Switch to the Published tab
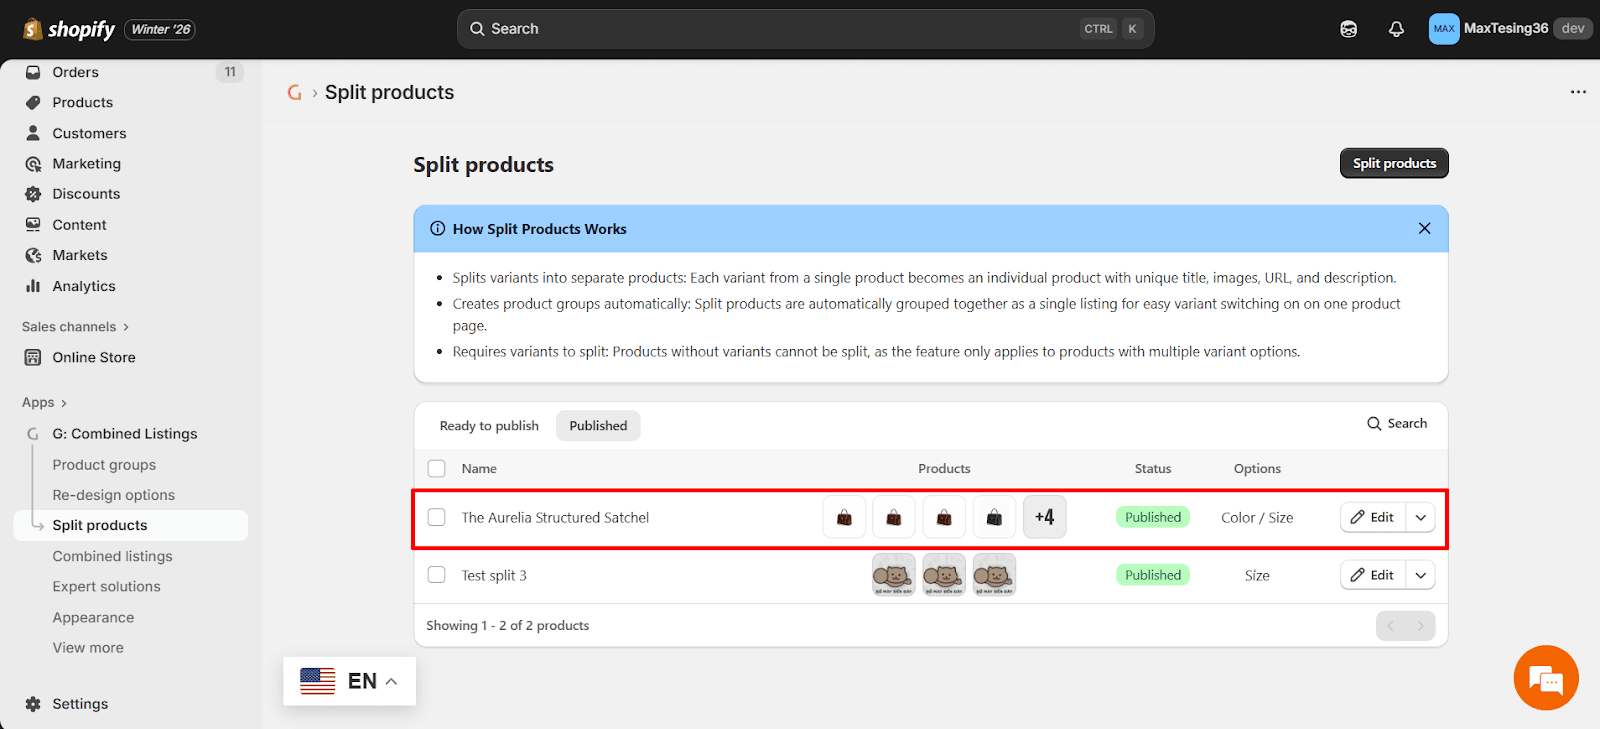1600x729 pixels. click(598, 426)
